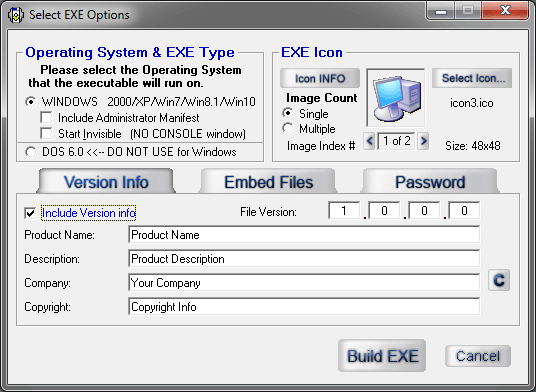
Task: Open the Password tab
Action: pos(430,181)
